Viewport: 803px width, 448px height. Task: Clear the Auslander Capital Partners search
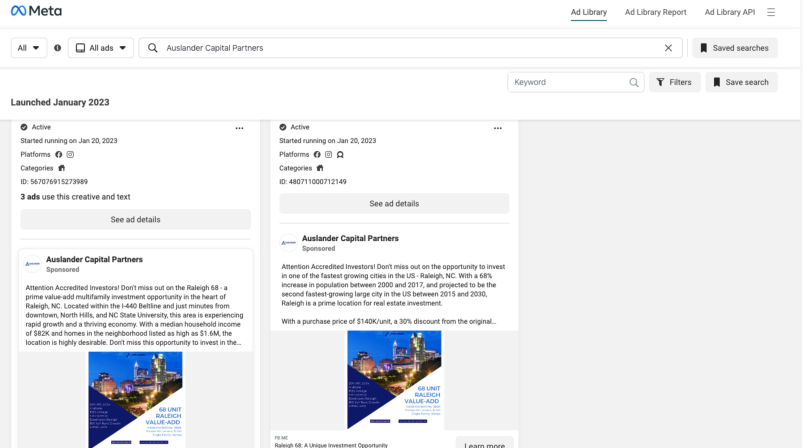tap(668, 48)
